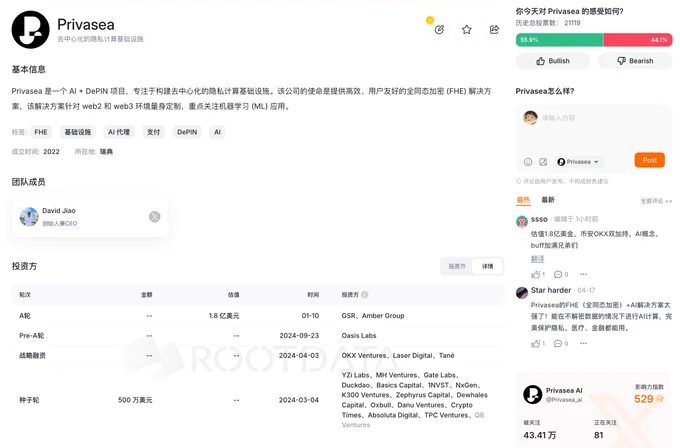The image size is (680, 448).
Task: Open the edit project info icon
Action: [x=439, y=29]
